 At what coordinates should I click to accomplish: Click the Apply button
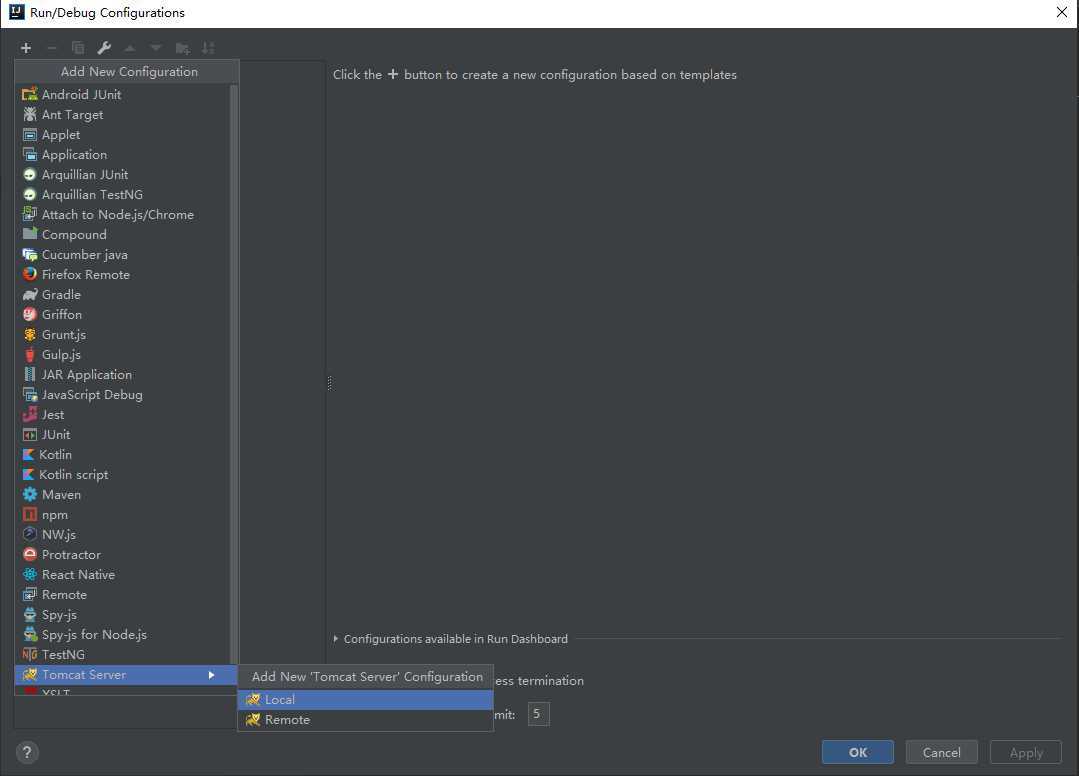(1025, 752)
